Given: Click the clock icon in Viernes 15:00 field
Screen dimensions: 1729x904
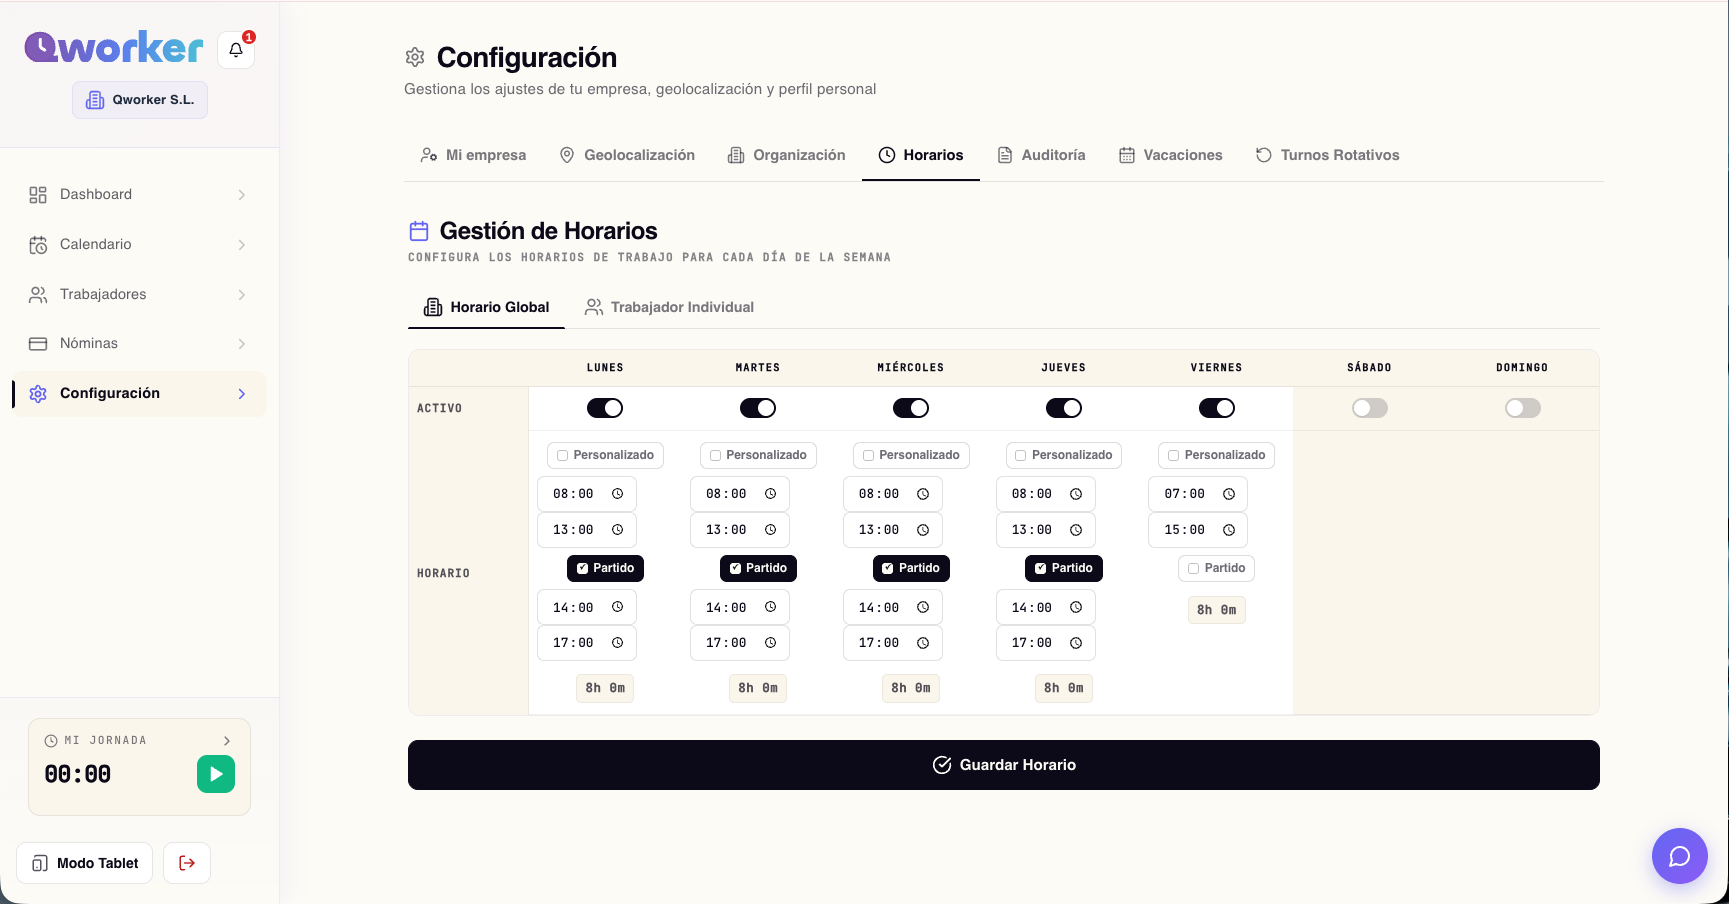Looking at the screenshot, I should [1229, 530].
